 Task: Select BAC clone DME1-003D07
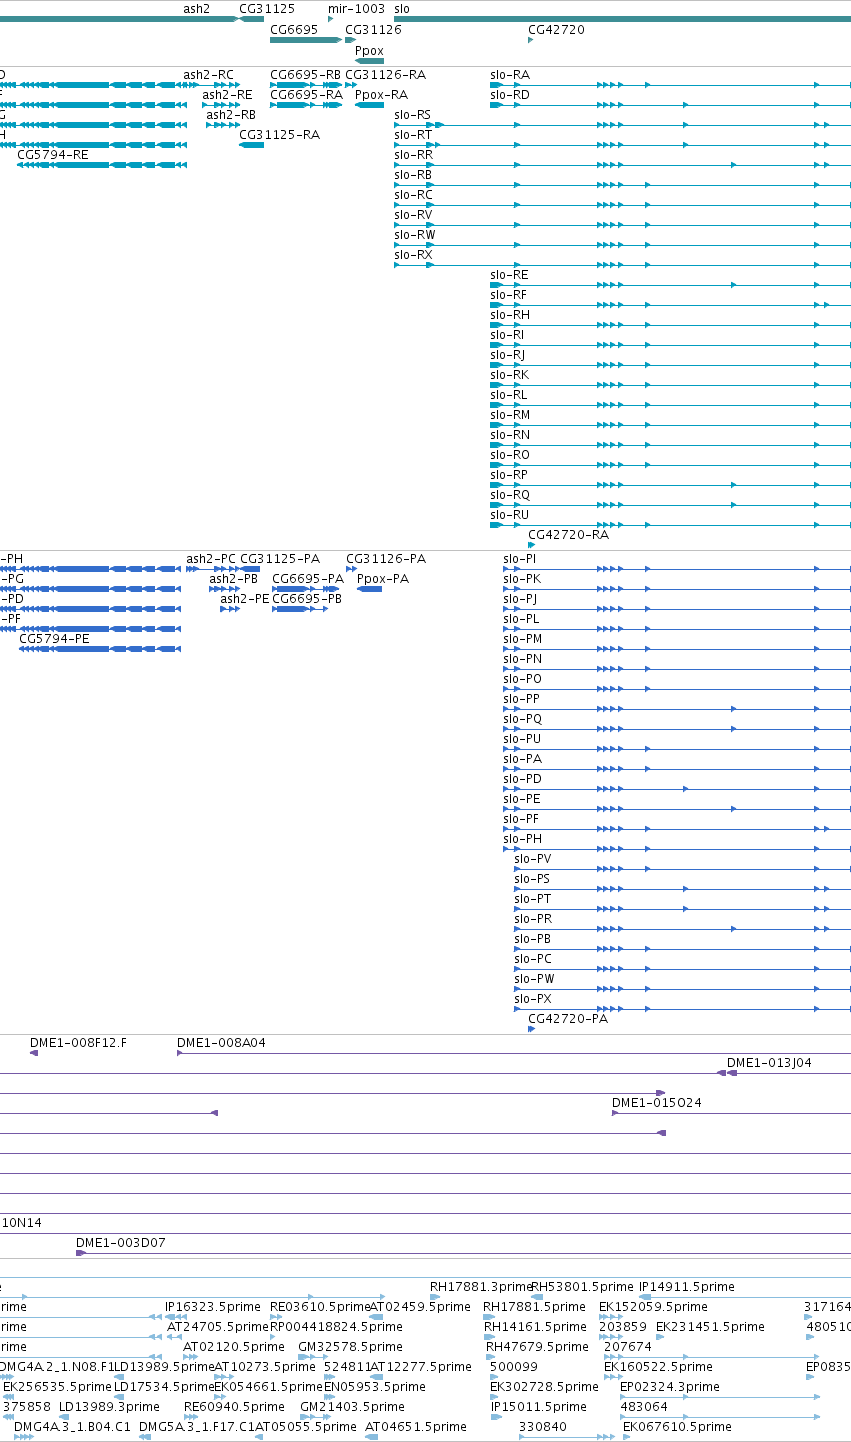click(x=121, y=1243)
